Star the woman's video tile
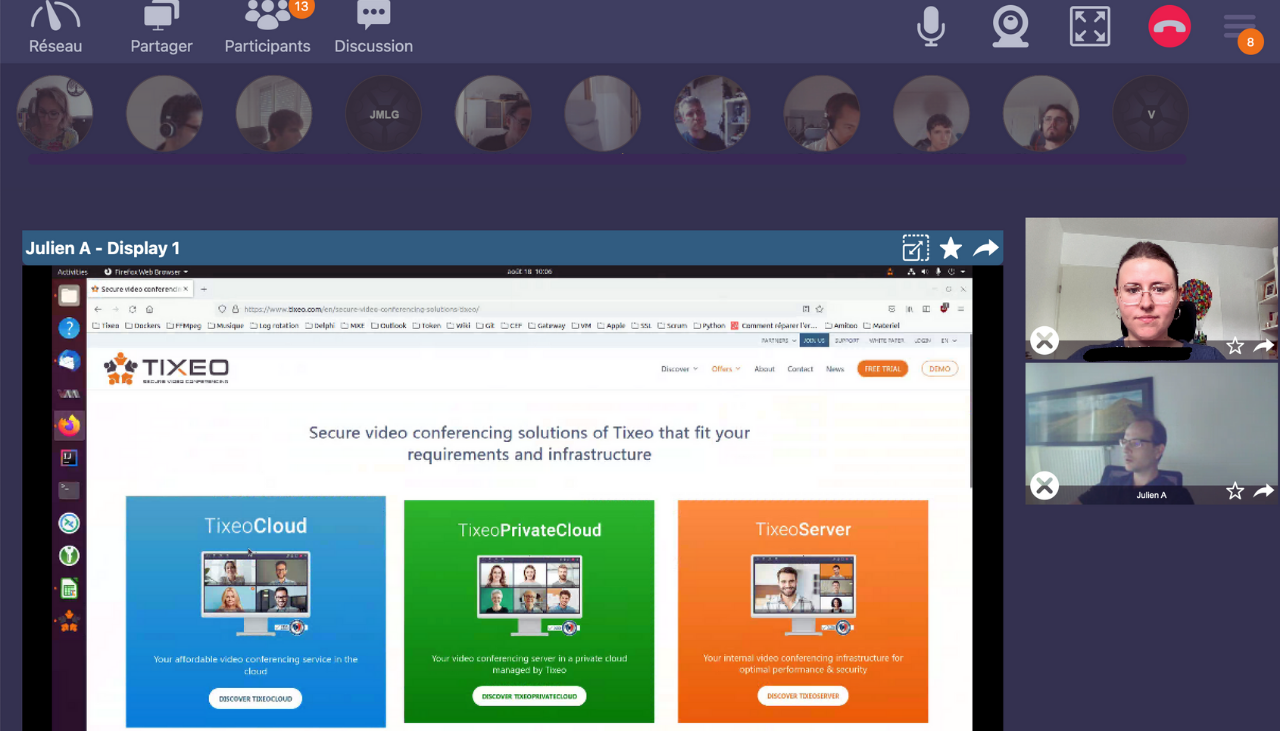Screen dimensions: 1280x731 pos(1235,346)
